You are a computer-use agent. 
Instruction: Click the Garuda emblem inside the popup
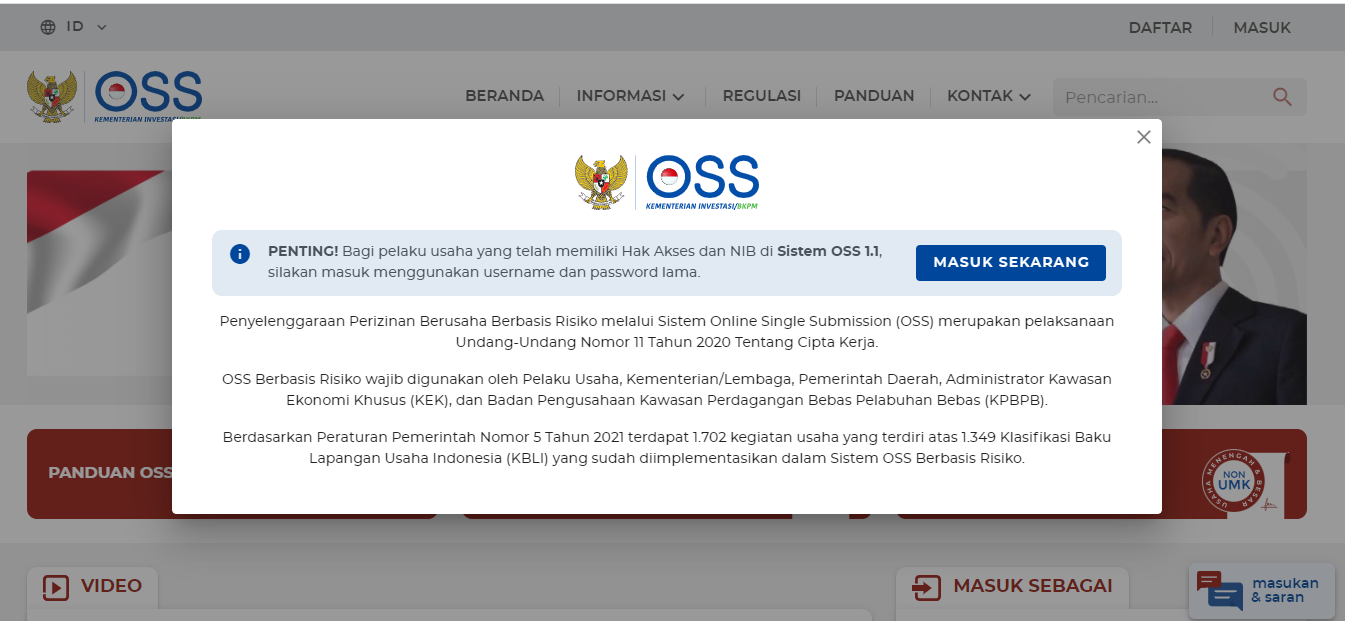tap(601, 182)
